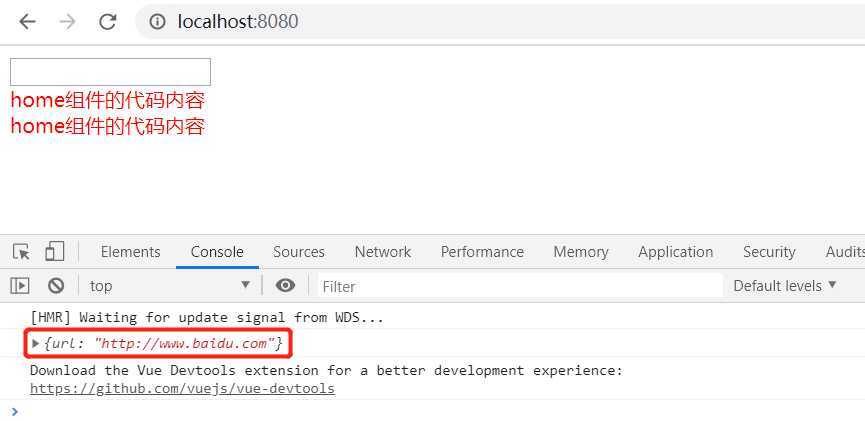Viewport: 865px width, 421px height.
Task: Reload the localhost page
Action: (108, 22)
